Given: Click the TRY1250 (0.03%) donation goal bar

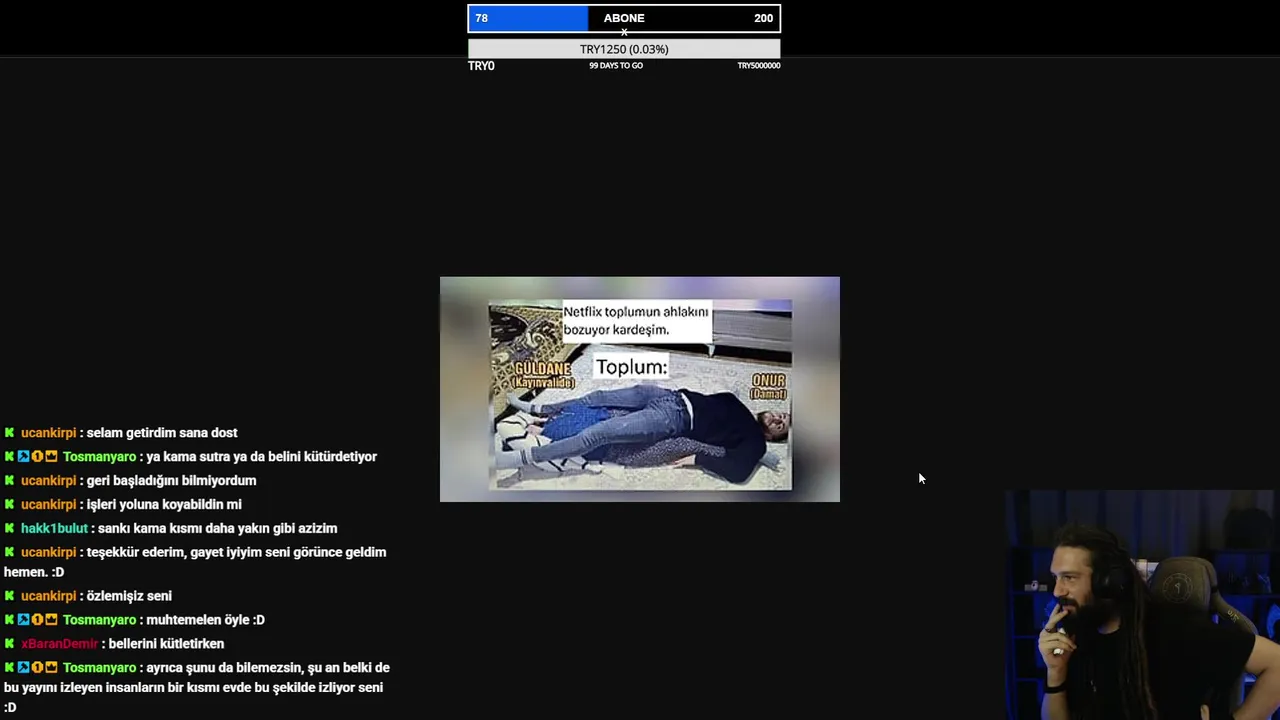Looking at the screenshot, I should 624,49.
